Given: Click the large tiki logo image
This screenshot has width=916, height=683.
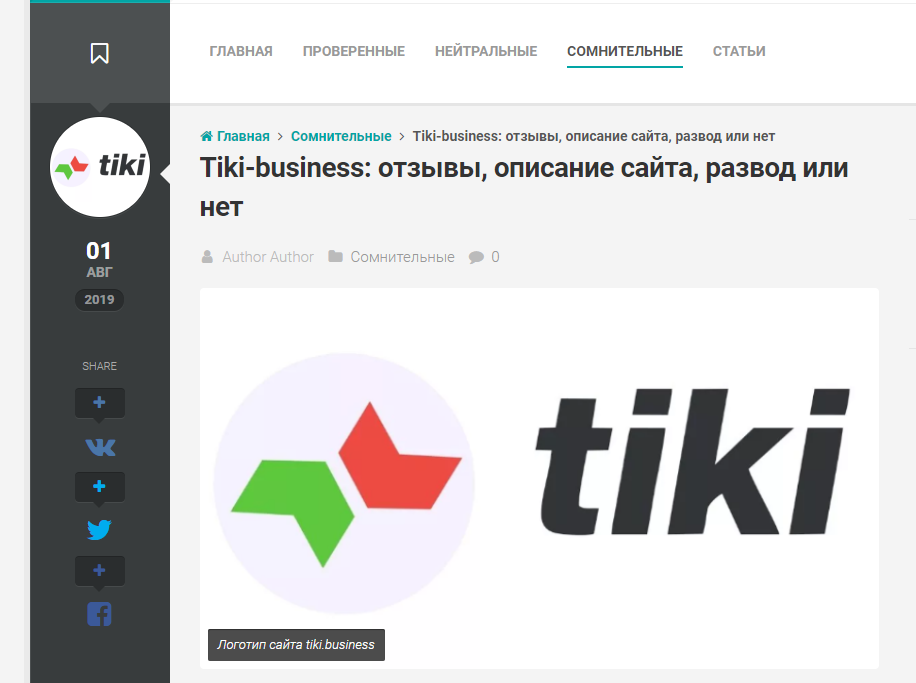Looking at the screenshot, I should [539, 478].
